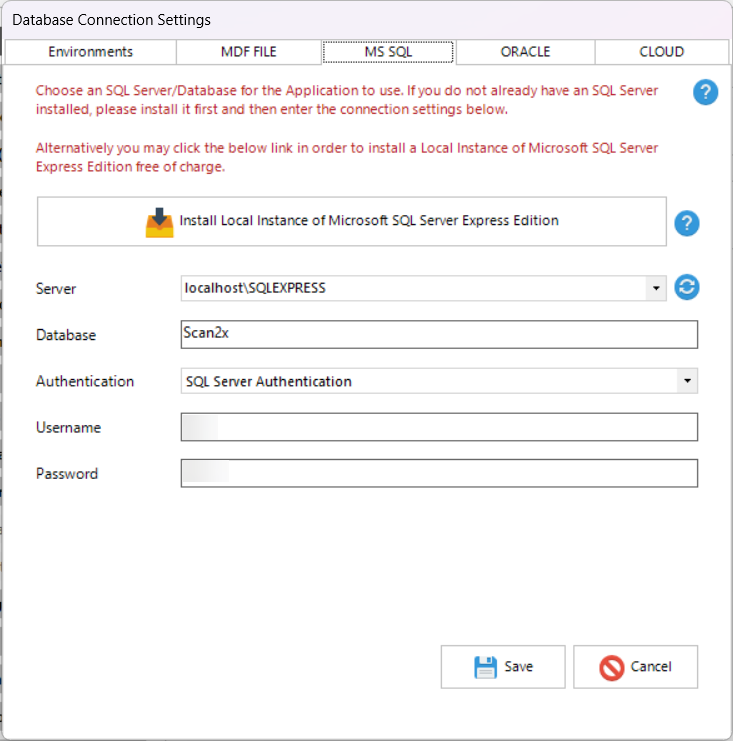
Task: Open the MDF FILE tab
Action: pyautogui.click(x=248, y=52)
